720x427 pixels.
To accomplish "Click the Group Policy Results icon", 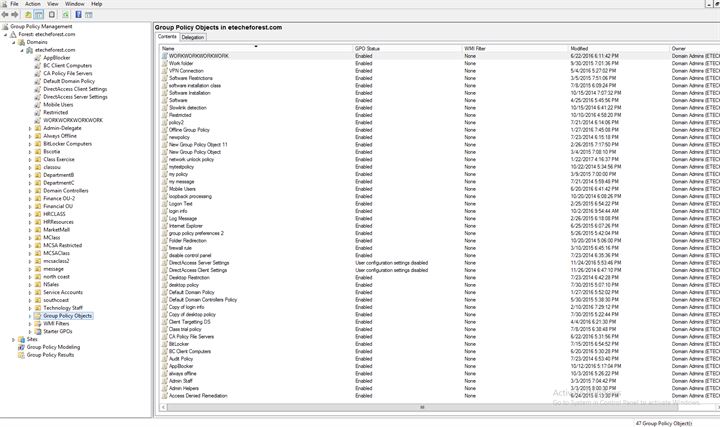I will tap(21, 355).
